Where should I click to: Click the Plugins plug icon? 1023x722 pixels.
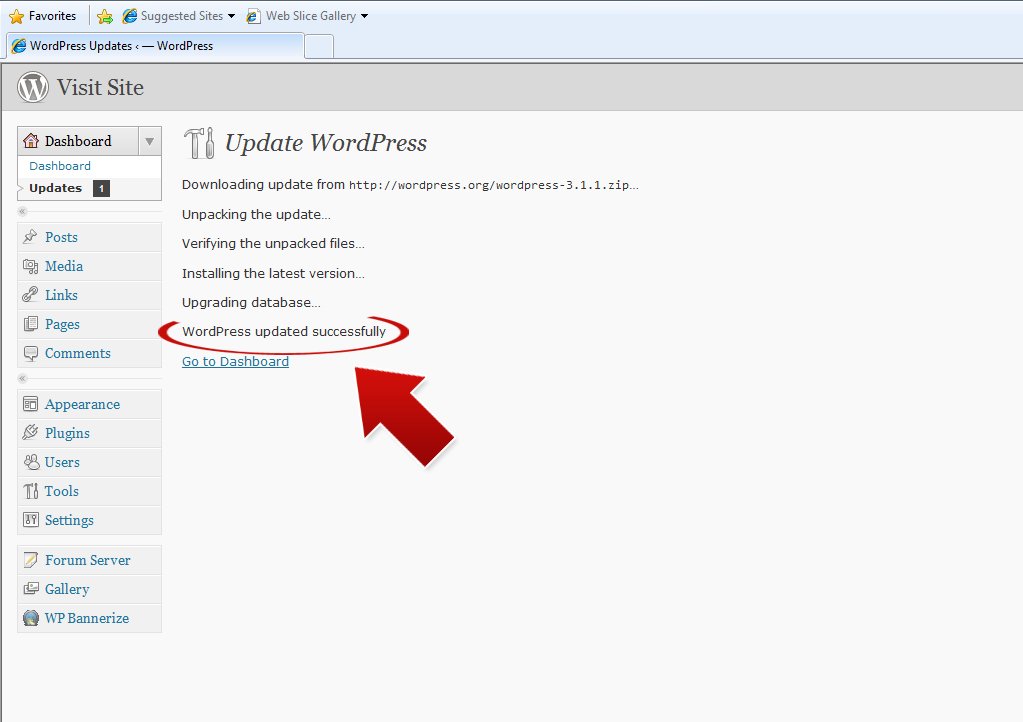30,433
